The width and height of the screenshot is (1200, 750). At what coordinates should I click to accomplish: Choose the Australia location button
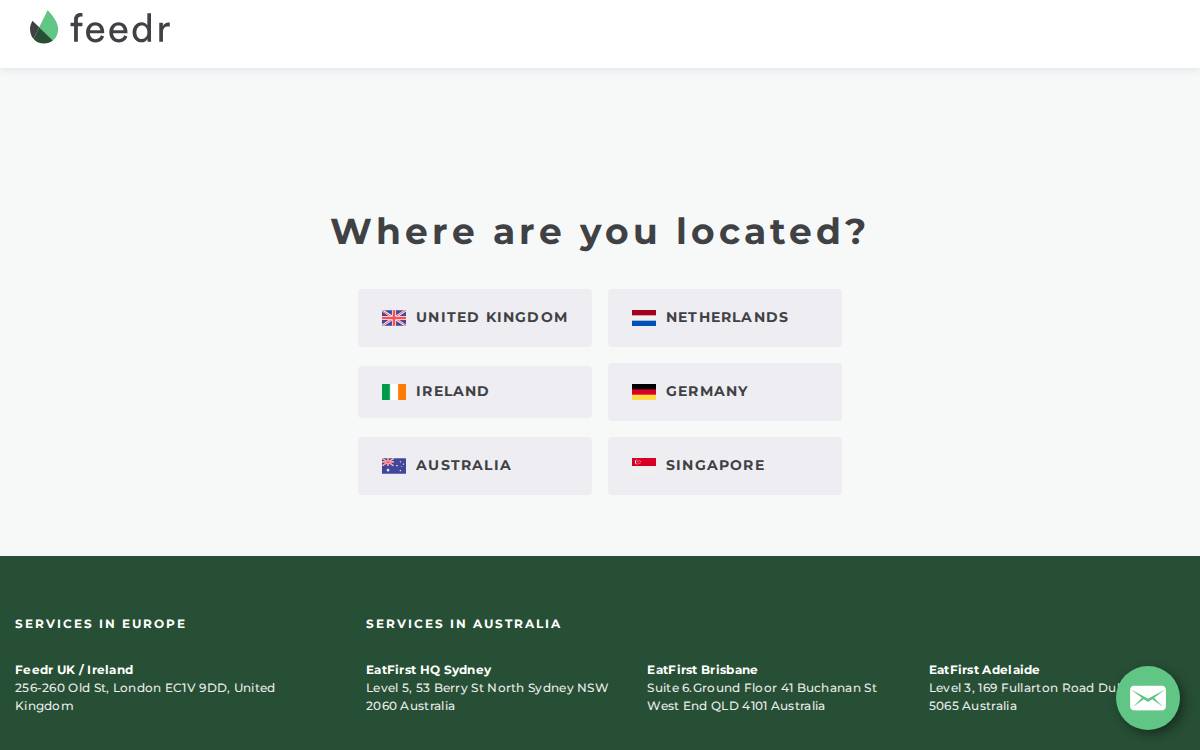click(x=475, y=466)
